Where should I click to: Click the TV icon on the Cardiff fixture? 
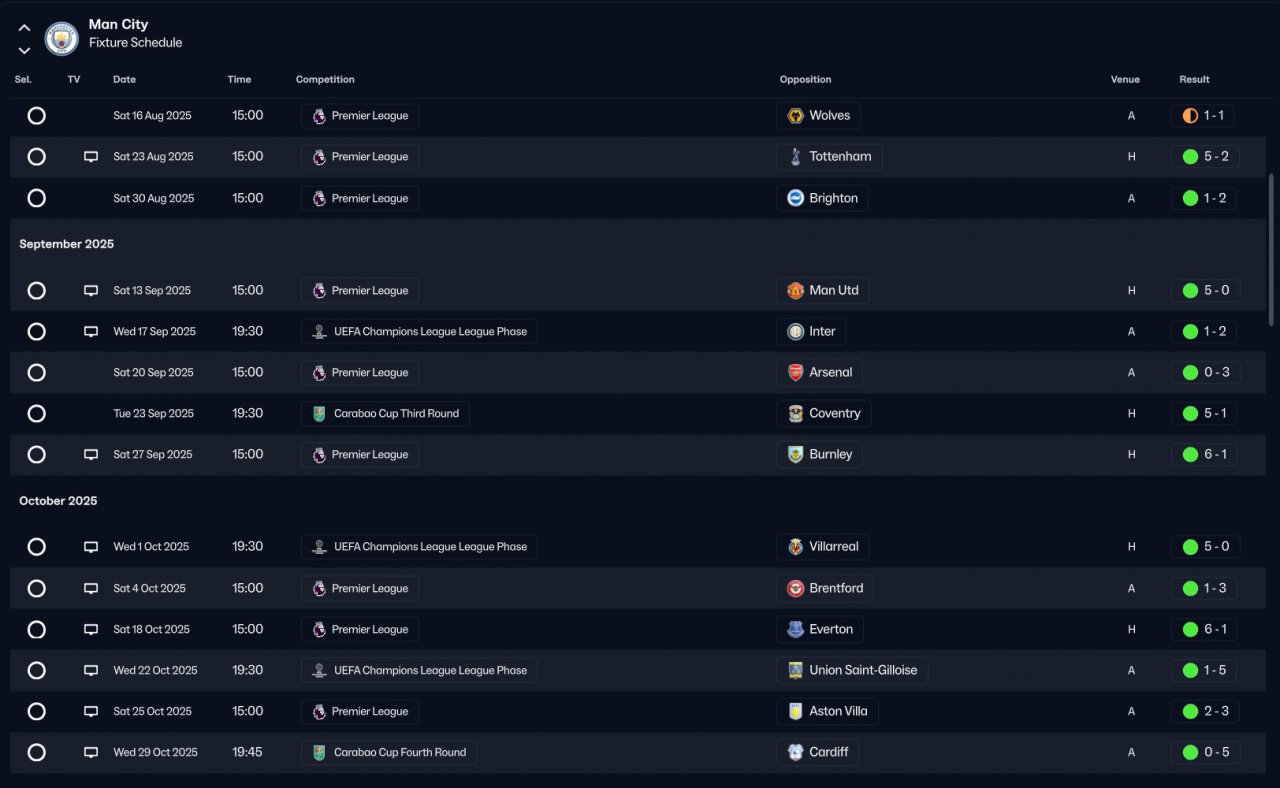(91, 752)
